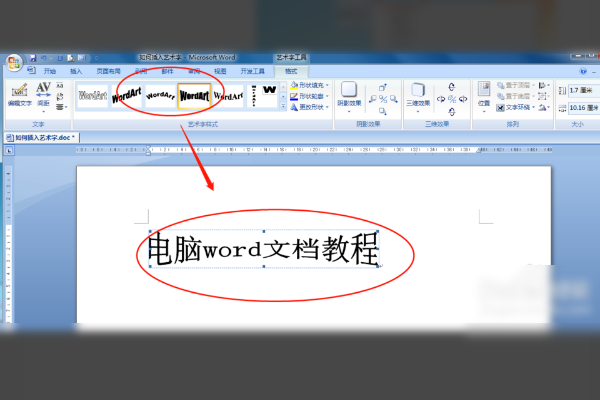Select the slanted upward WordArt style
The height and width of the screenshot is (400, 600).
pos(127,96)
